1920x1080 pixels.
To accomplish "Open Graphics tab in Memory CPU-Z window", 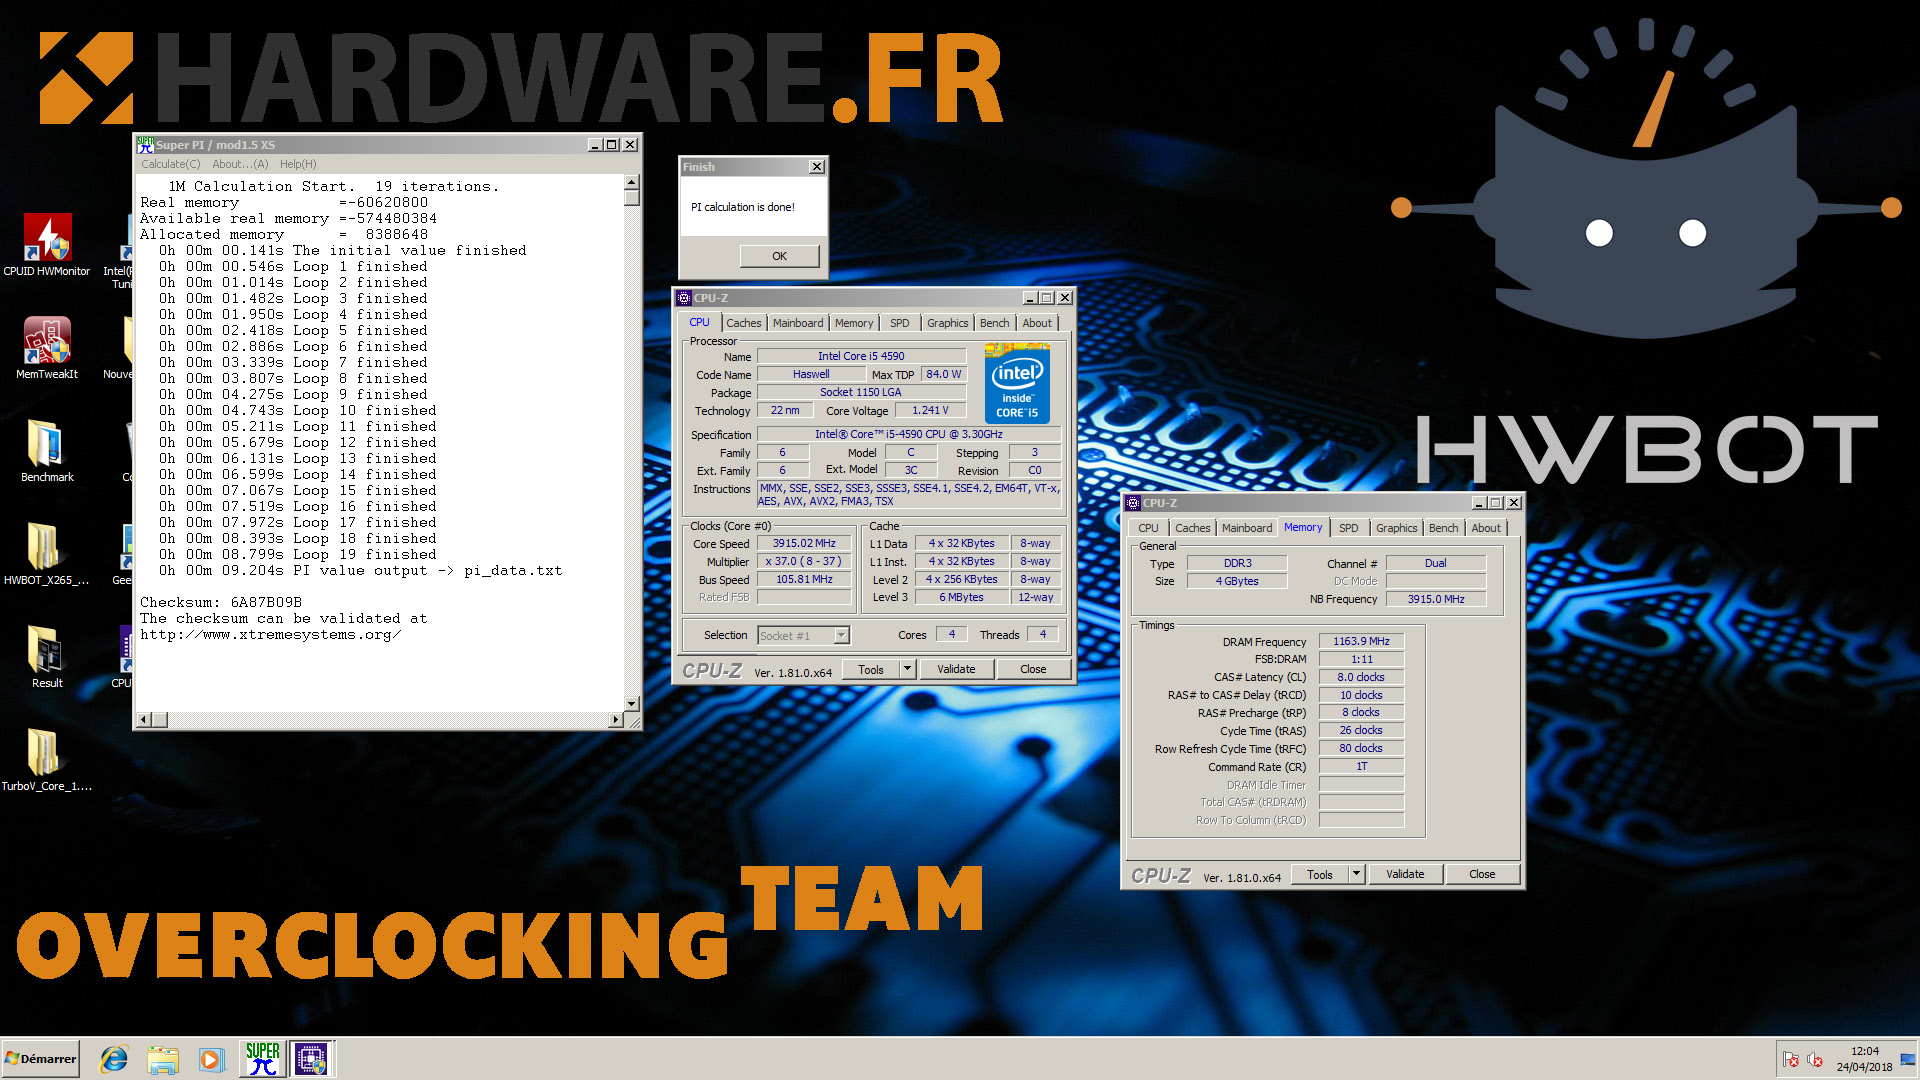I will (1396, 528).
